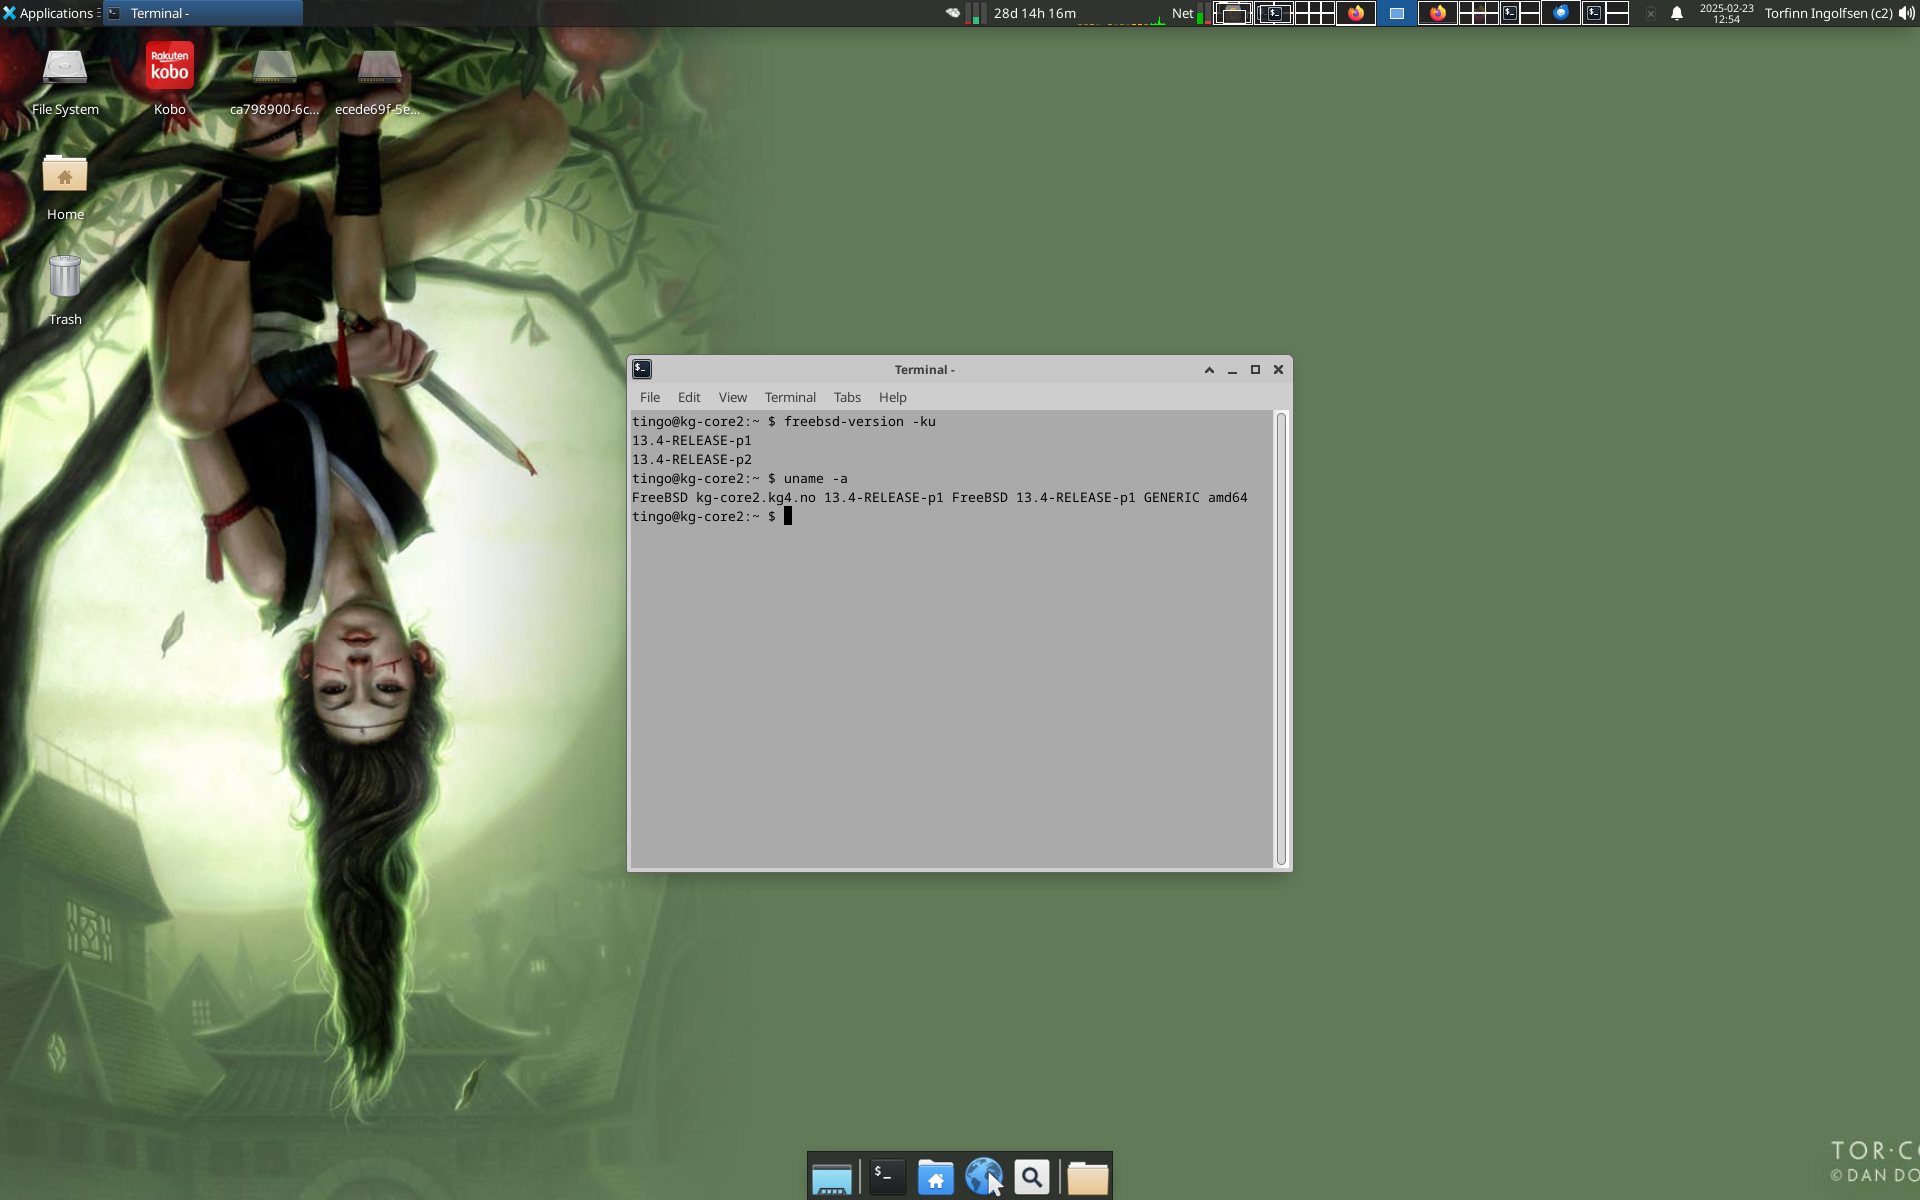1920x1200 pixels.
Task: Toggle the terminal window's roll-up arrow
Action: click(x=1209, y=370)
